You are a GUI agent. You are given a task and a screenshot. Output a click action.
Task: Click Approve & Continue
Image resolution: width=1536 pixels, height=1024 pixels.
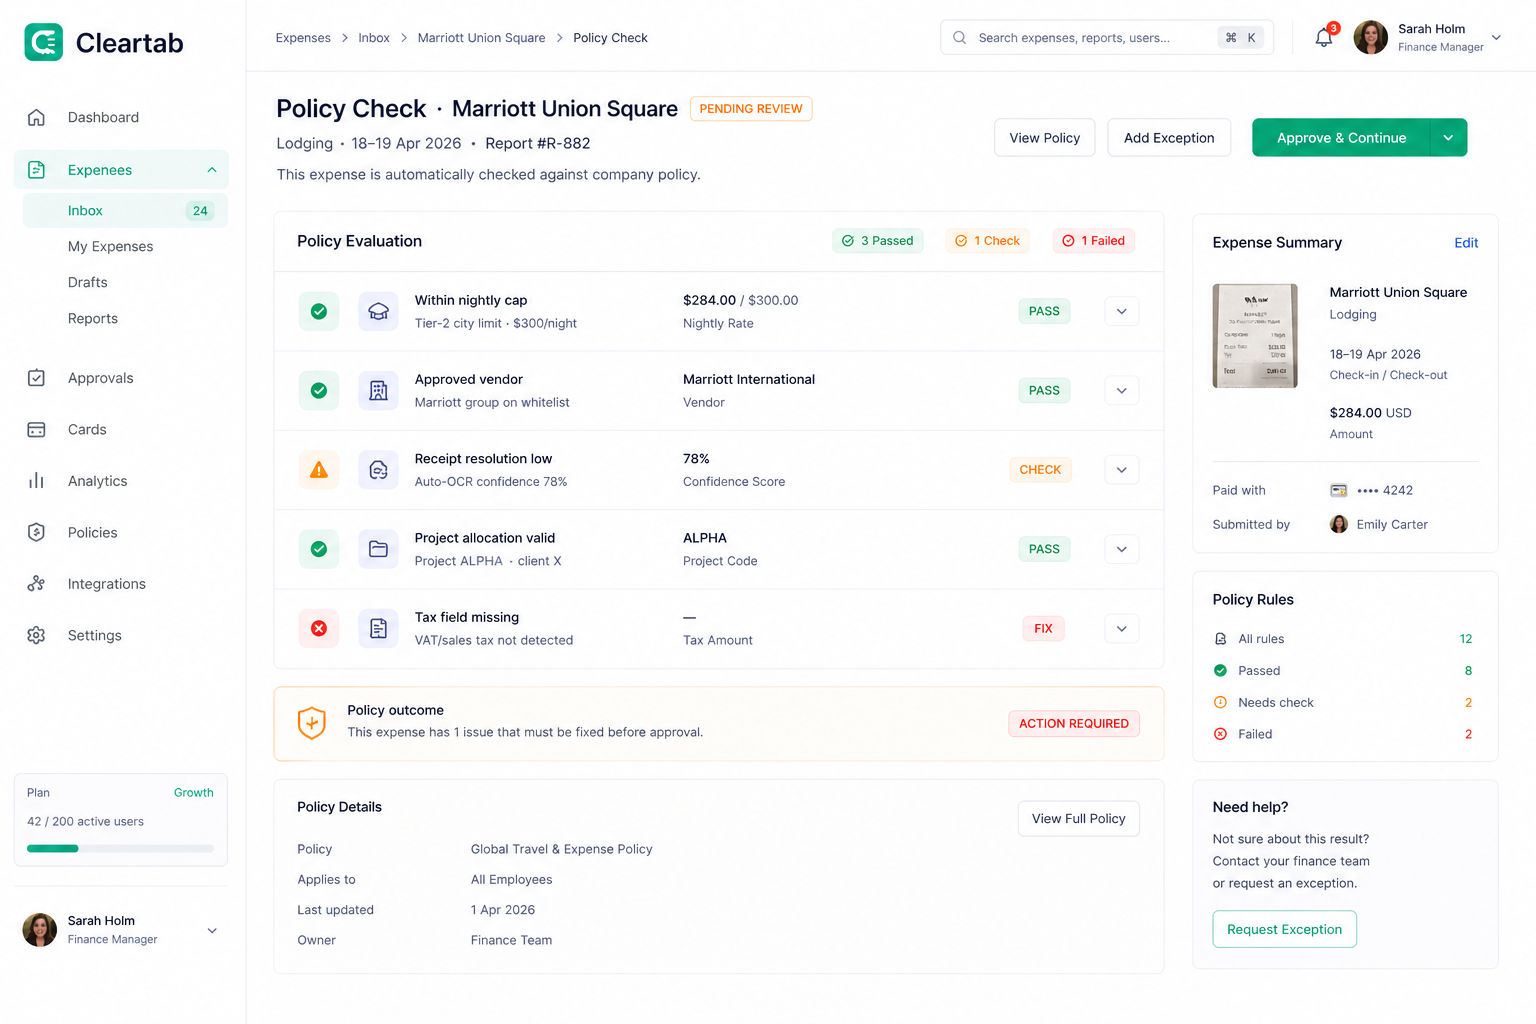[x=1341, y=138]
